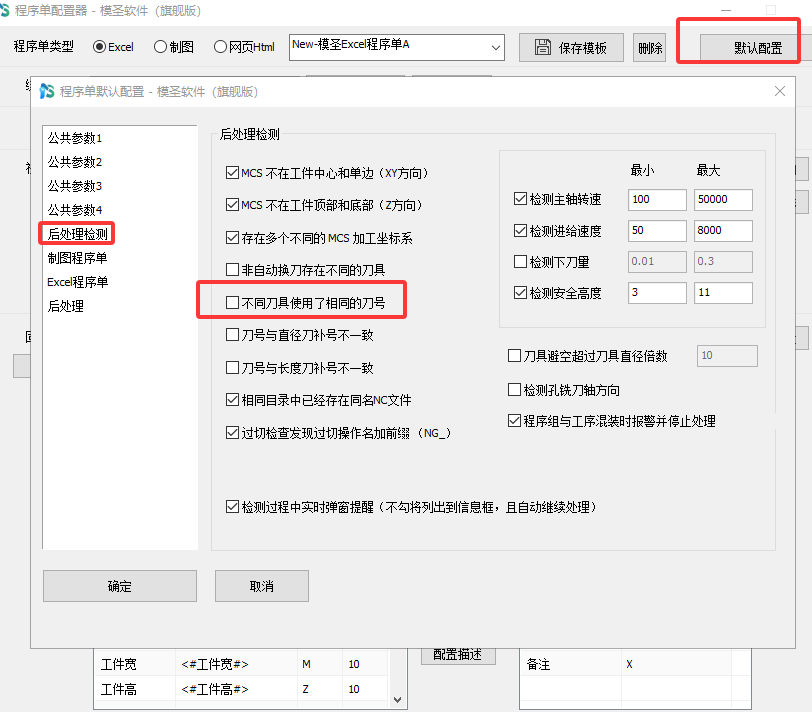The width and height of the screenshot is (812, 712).
Task: Select 后处理检测 in the left list
Action: pos(77,234)
